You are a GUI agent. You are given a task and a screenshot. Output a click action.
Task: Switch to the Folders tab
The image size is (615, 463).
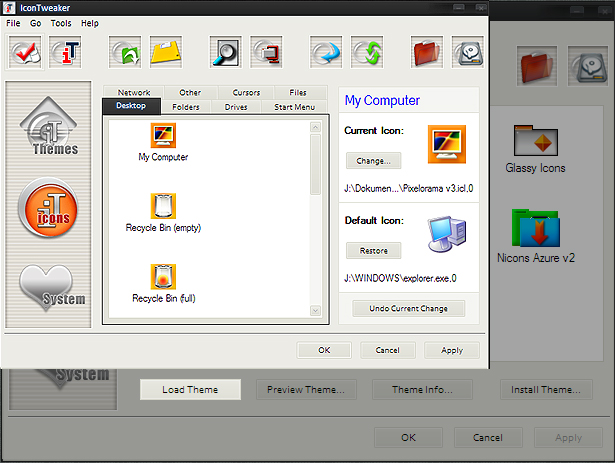point(186,107)
